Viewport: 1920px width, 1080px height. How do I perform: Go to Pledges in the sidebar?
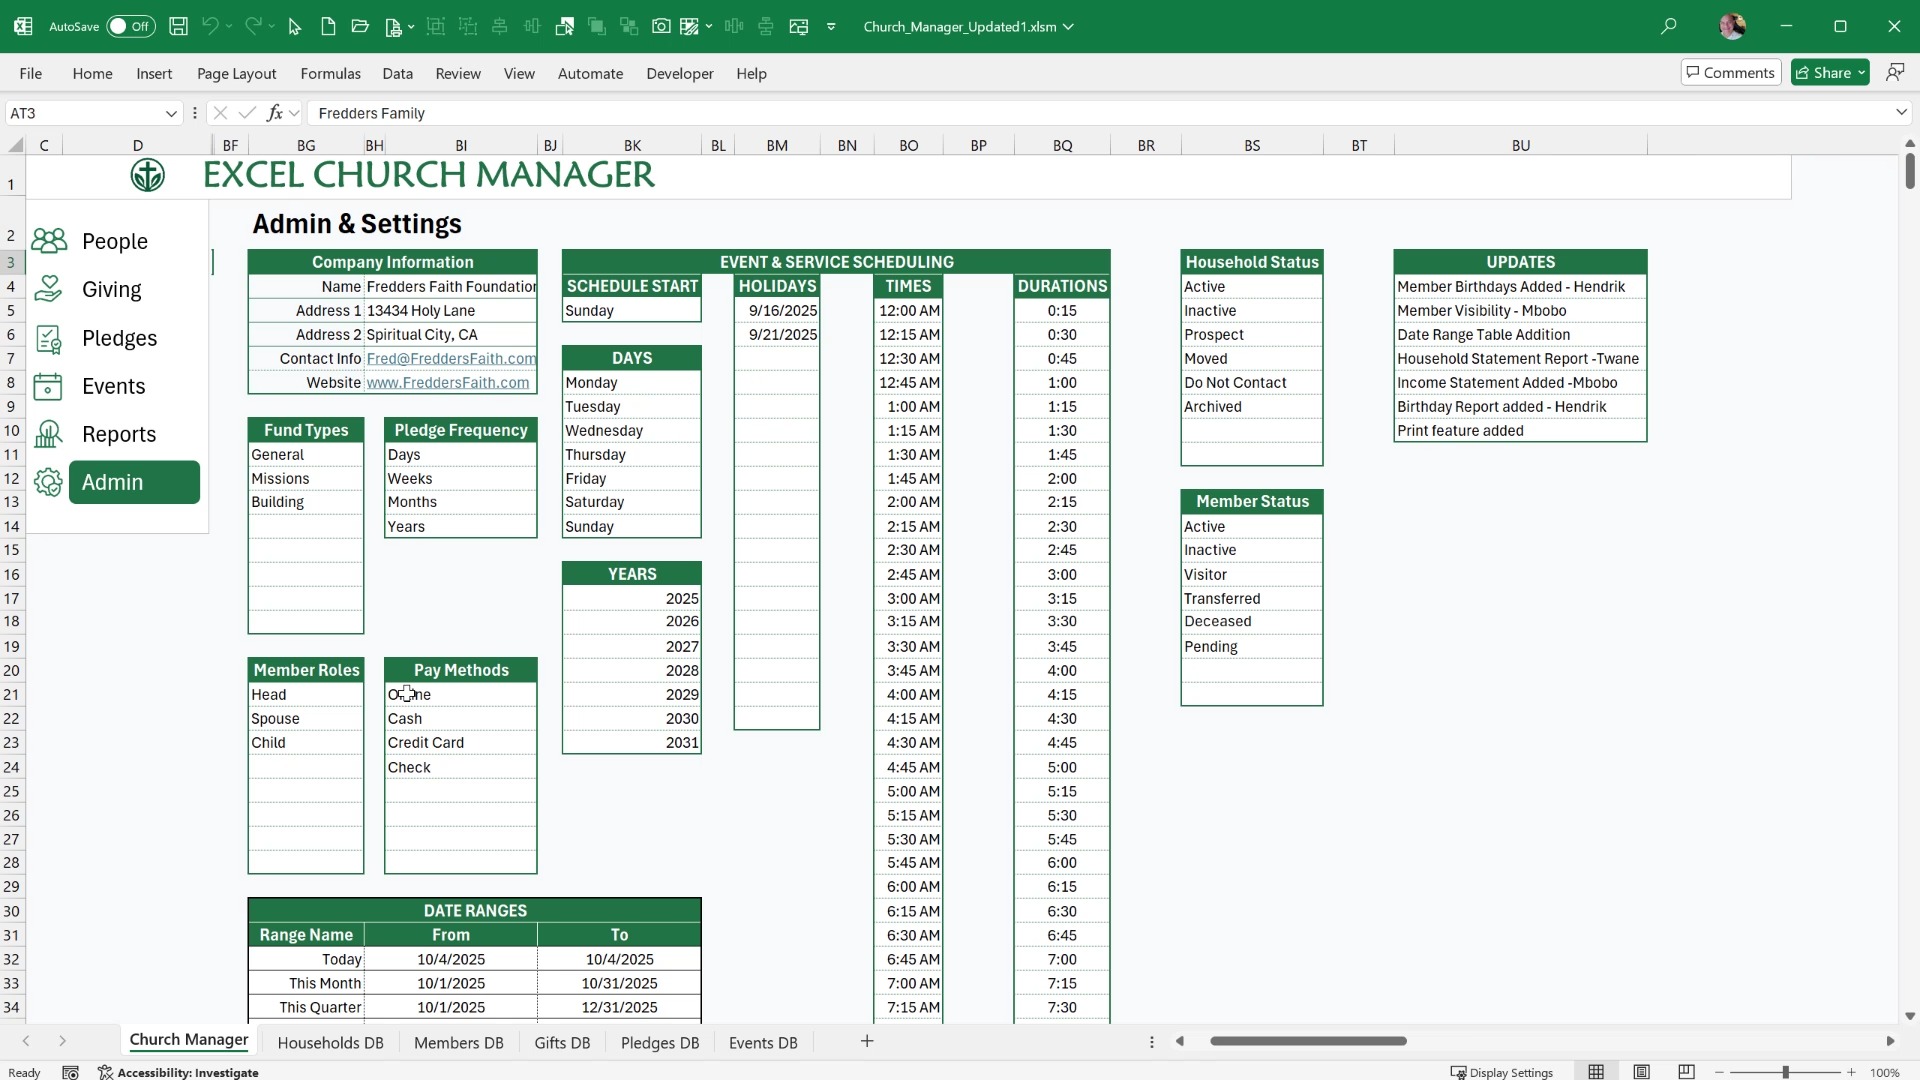119,338
